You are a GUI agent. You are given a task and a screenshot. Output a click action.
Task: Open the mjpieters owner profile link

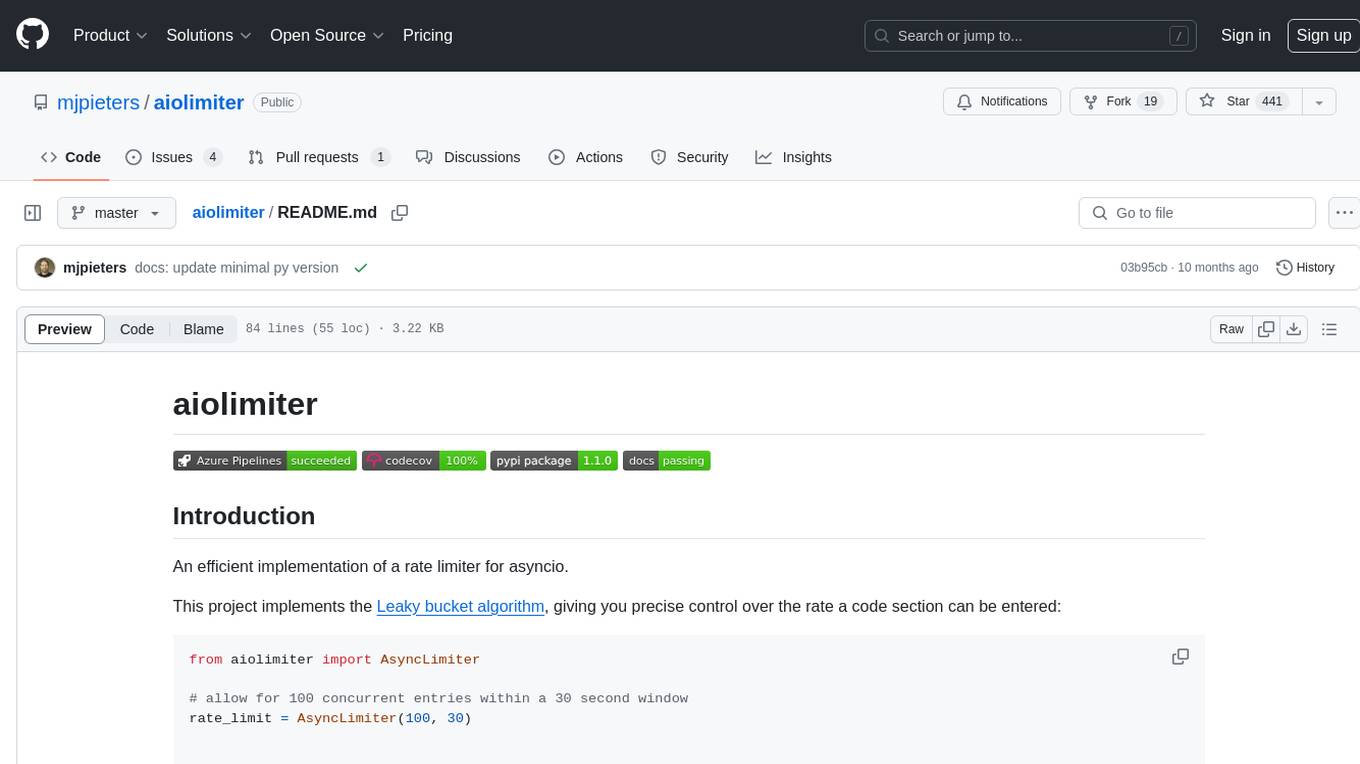pyautogui.click(x=98, y=102)
